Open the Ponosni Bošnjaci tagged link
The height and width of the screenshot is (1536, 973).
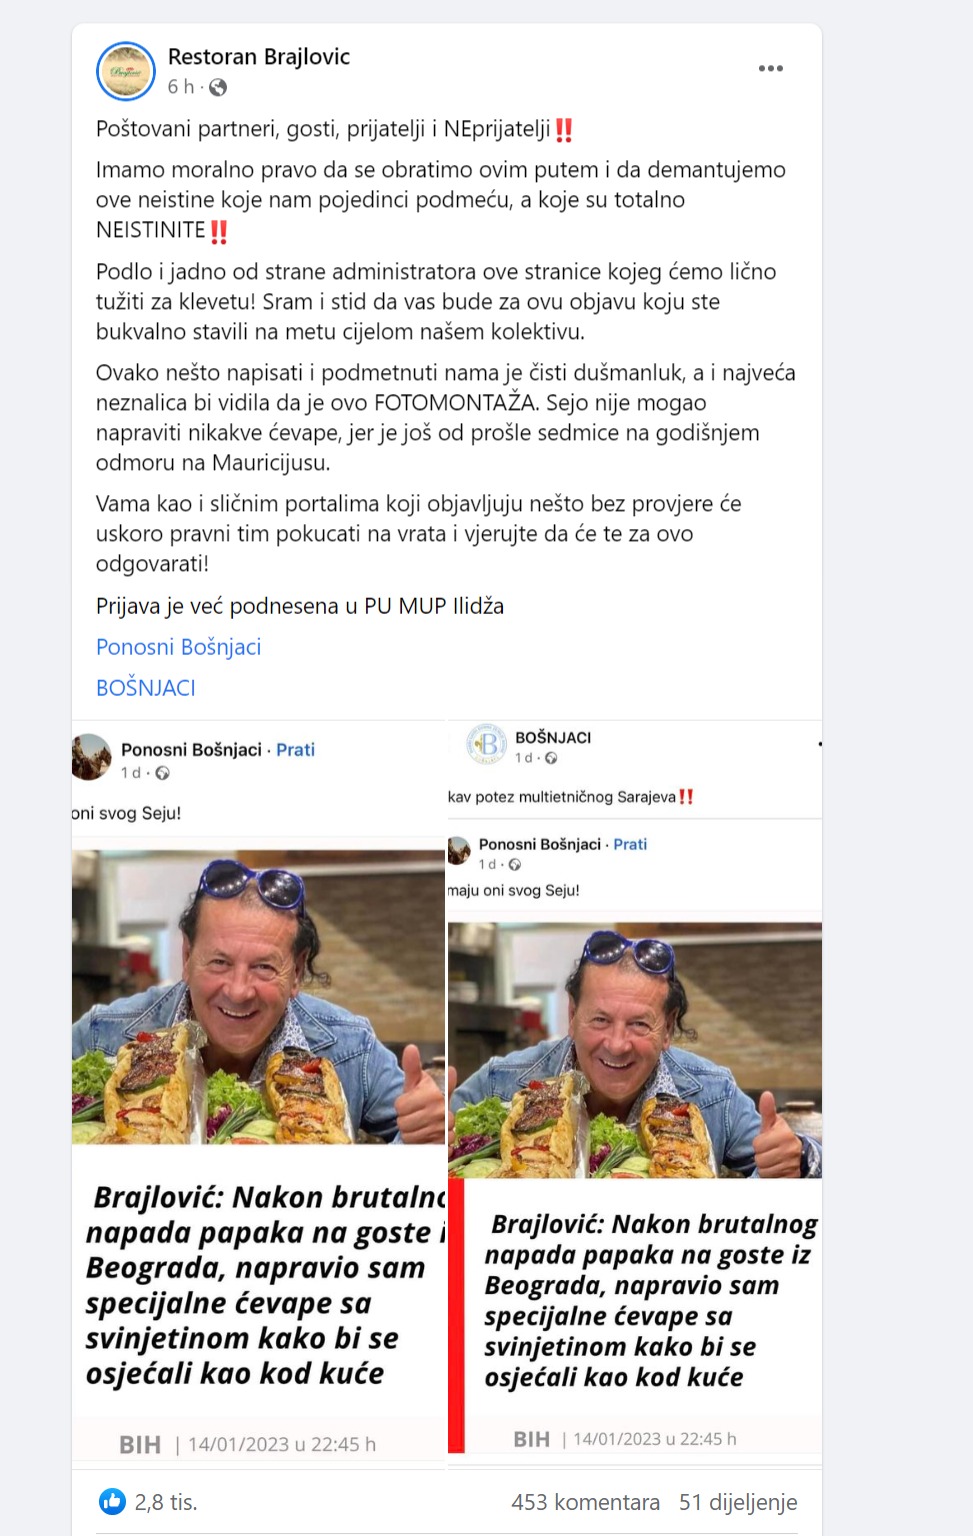click(x=178, y=647)
